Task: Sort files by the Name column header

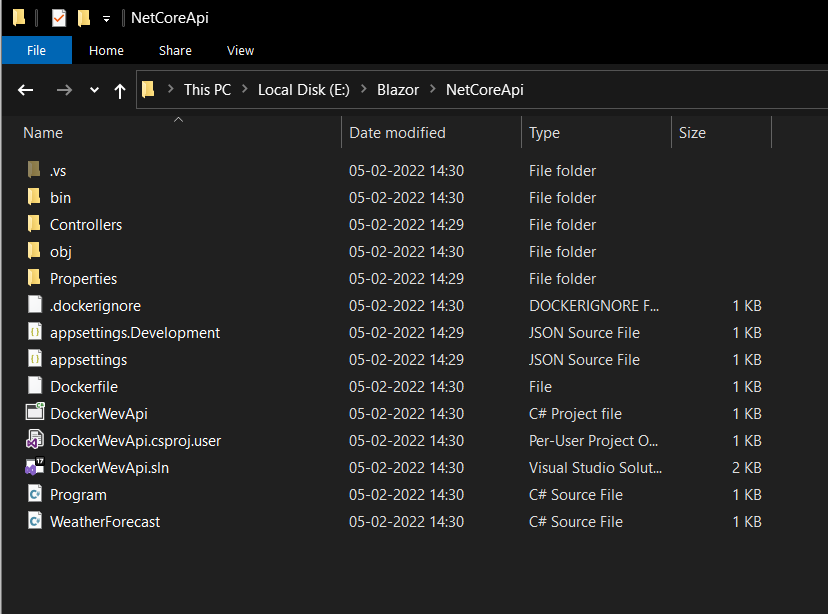Action: coord(43,133)
